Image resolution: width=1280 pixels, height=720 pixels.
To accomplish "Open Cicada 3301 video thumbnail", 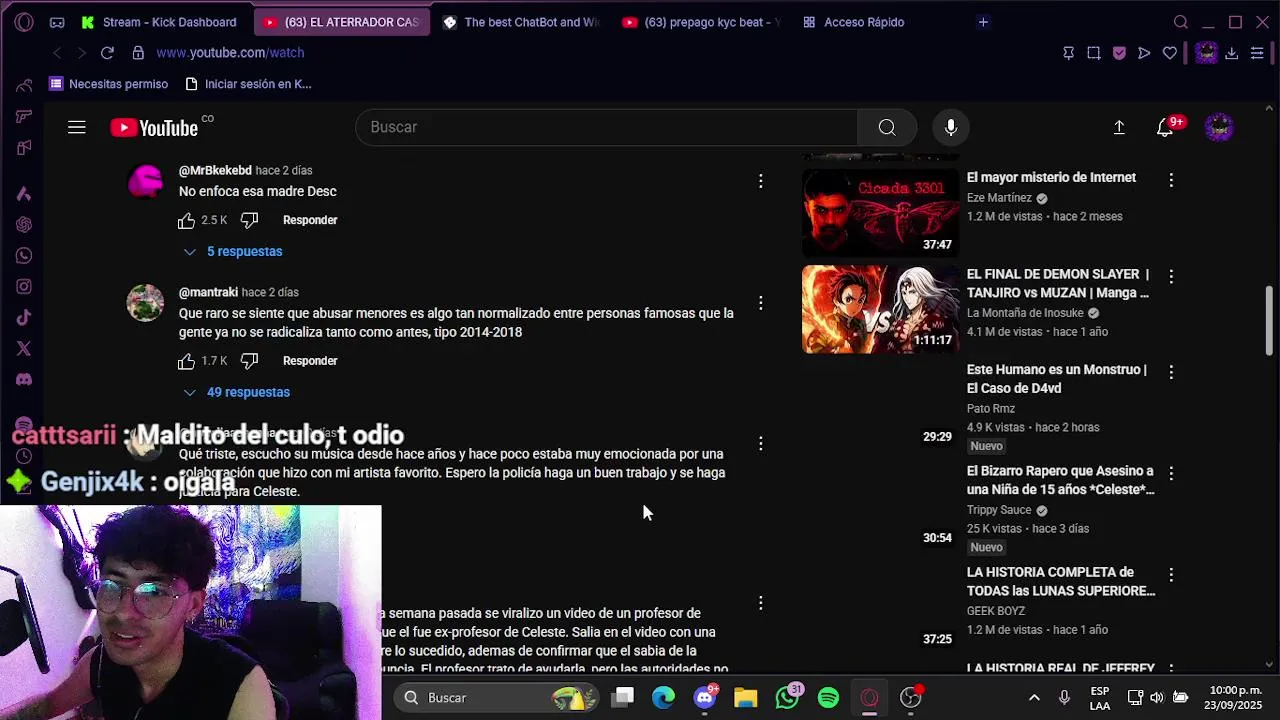I will point(880,213).
